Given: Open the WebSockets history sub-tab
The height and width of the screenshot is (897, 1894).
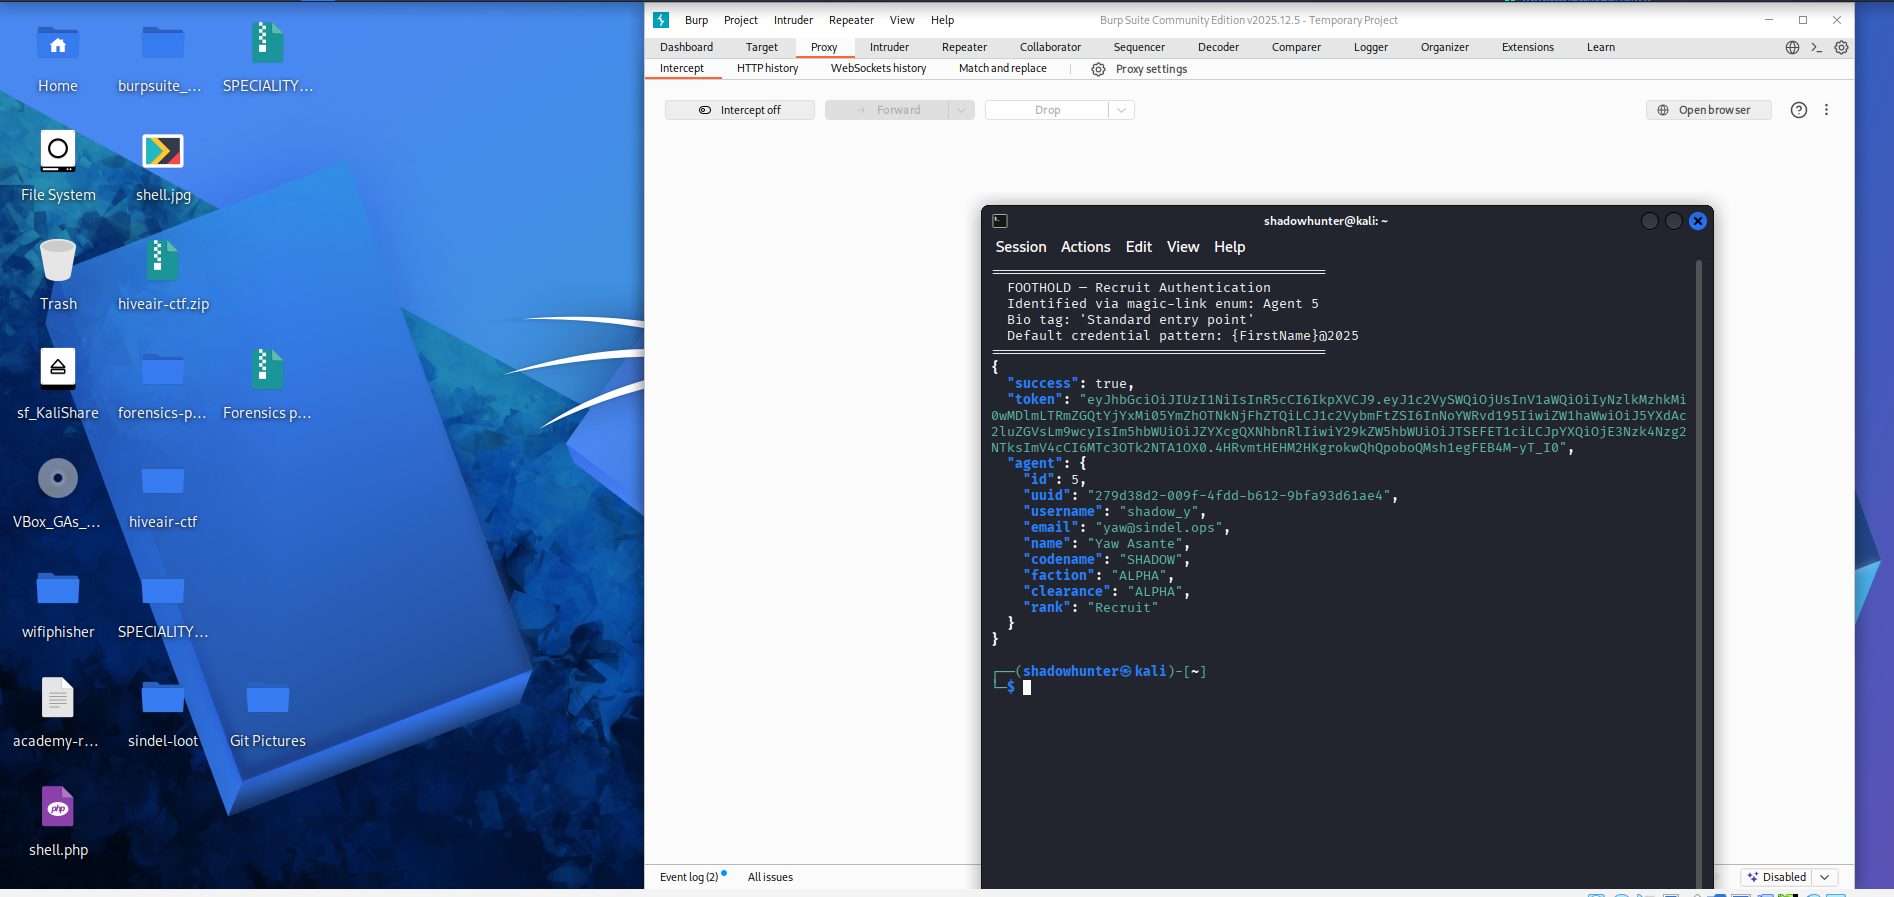Looking at the screenshot, I should pos(878,69).
